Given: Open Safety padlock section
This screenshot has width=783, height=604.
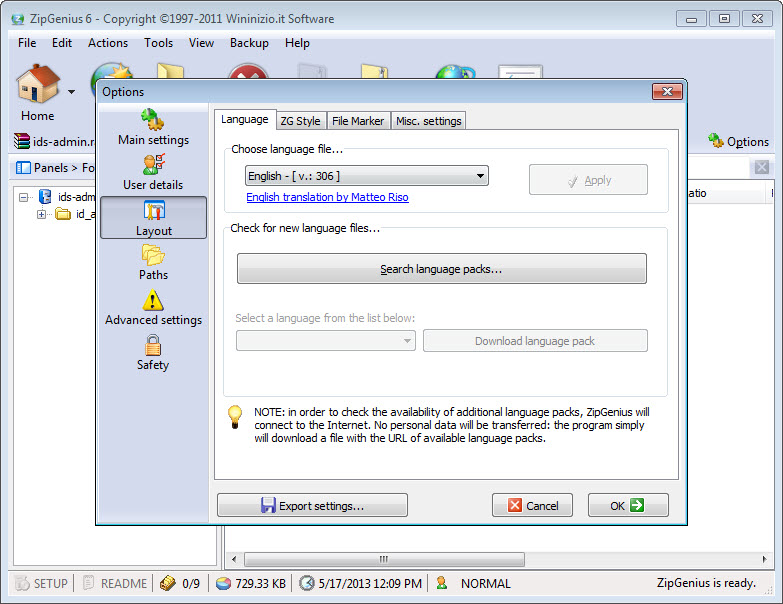Looking at the screenshot, I should pos(153,352).
